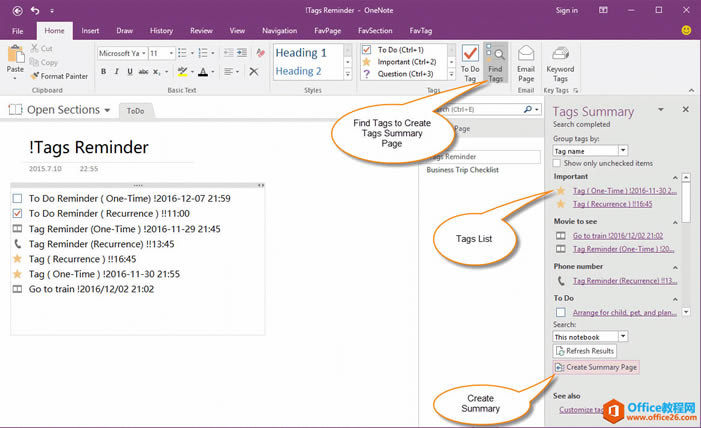Check the first To Do Reminder checkbox
The image size is (701, 428).
pyautogui.click(x=17, y=199)
